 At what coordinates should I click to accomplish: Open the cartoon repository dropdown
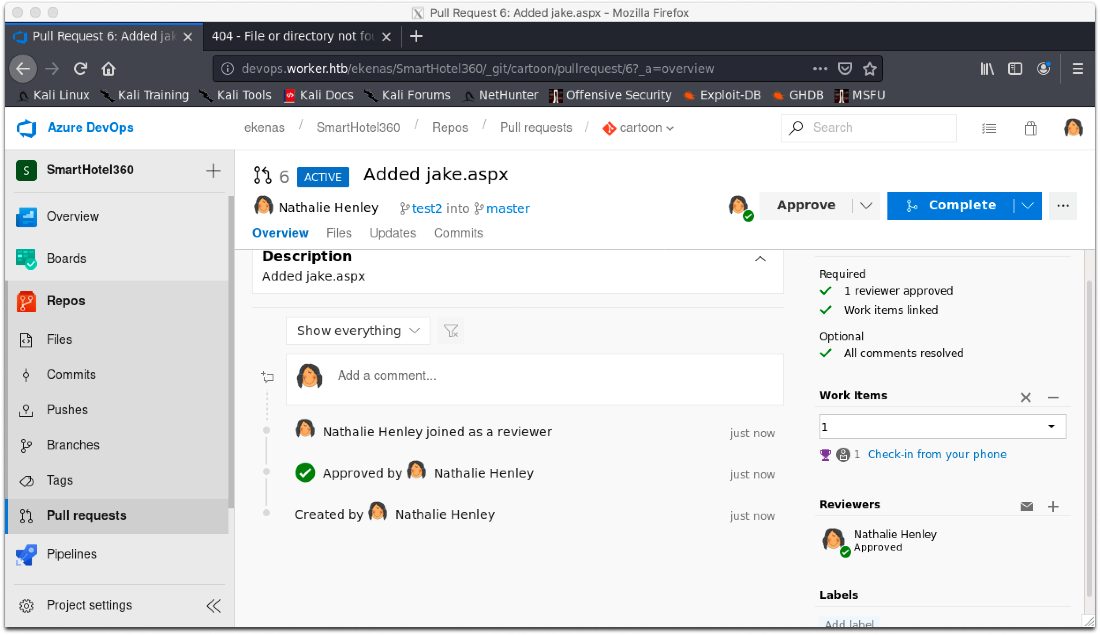click(638, 128)
